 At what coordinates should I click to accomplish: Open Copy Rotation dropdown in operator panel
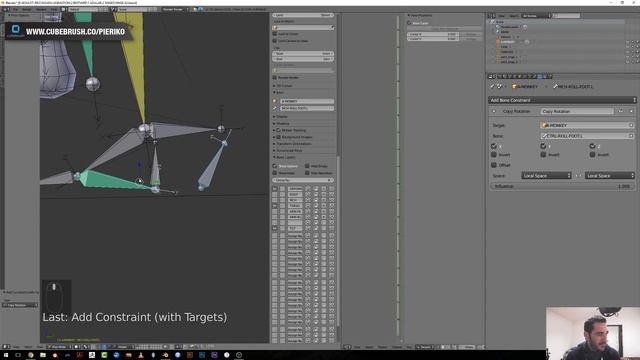pyautogui.click(x=20, y=305)
